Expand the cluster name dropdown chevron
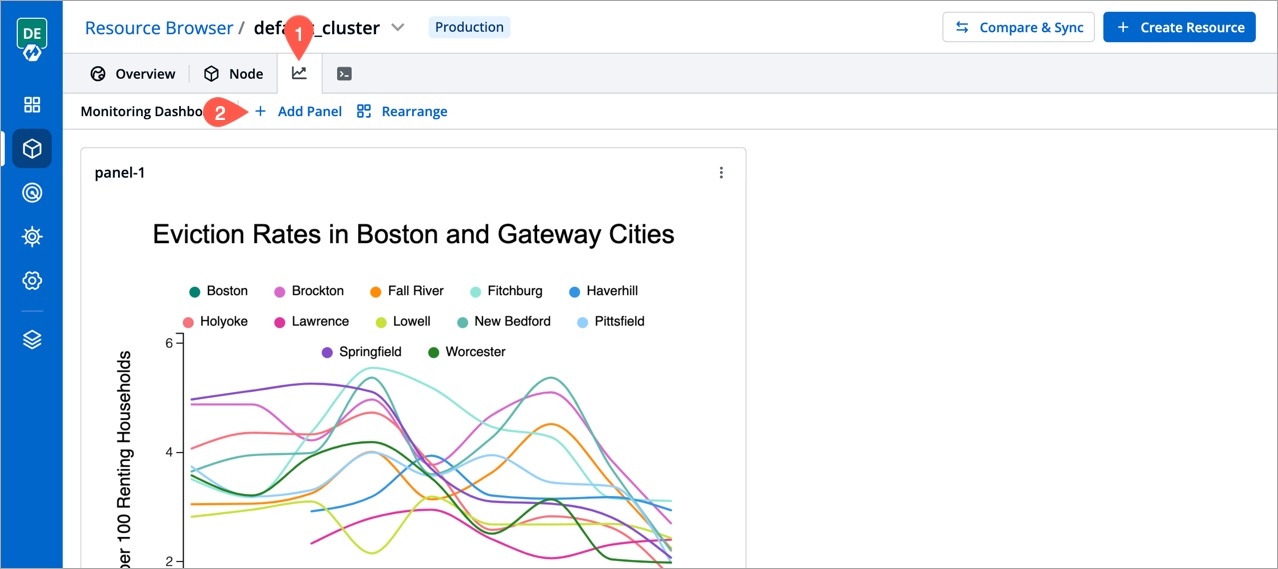1278x569 pixels. 398,28
